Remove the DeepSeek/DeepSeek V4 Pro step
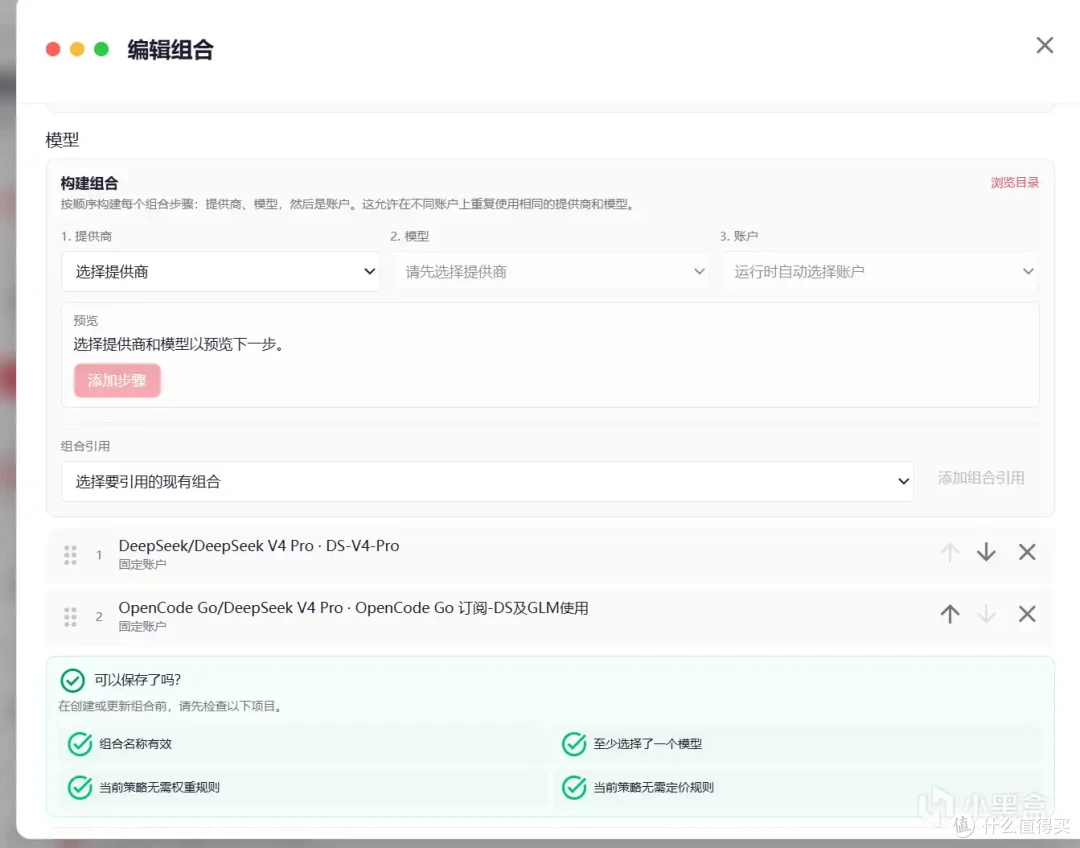This screenshot has width=1080, height=848. click(1027, 552)
